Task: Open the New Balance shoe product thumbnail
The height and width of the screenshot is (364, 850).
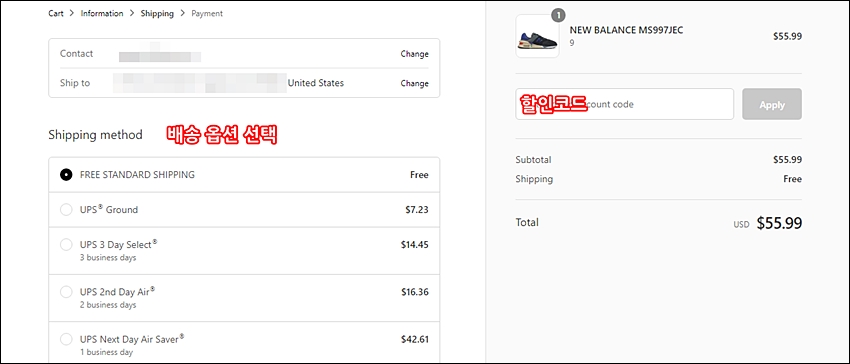Action: tap(537, 36)
